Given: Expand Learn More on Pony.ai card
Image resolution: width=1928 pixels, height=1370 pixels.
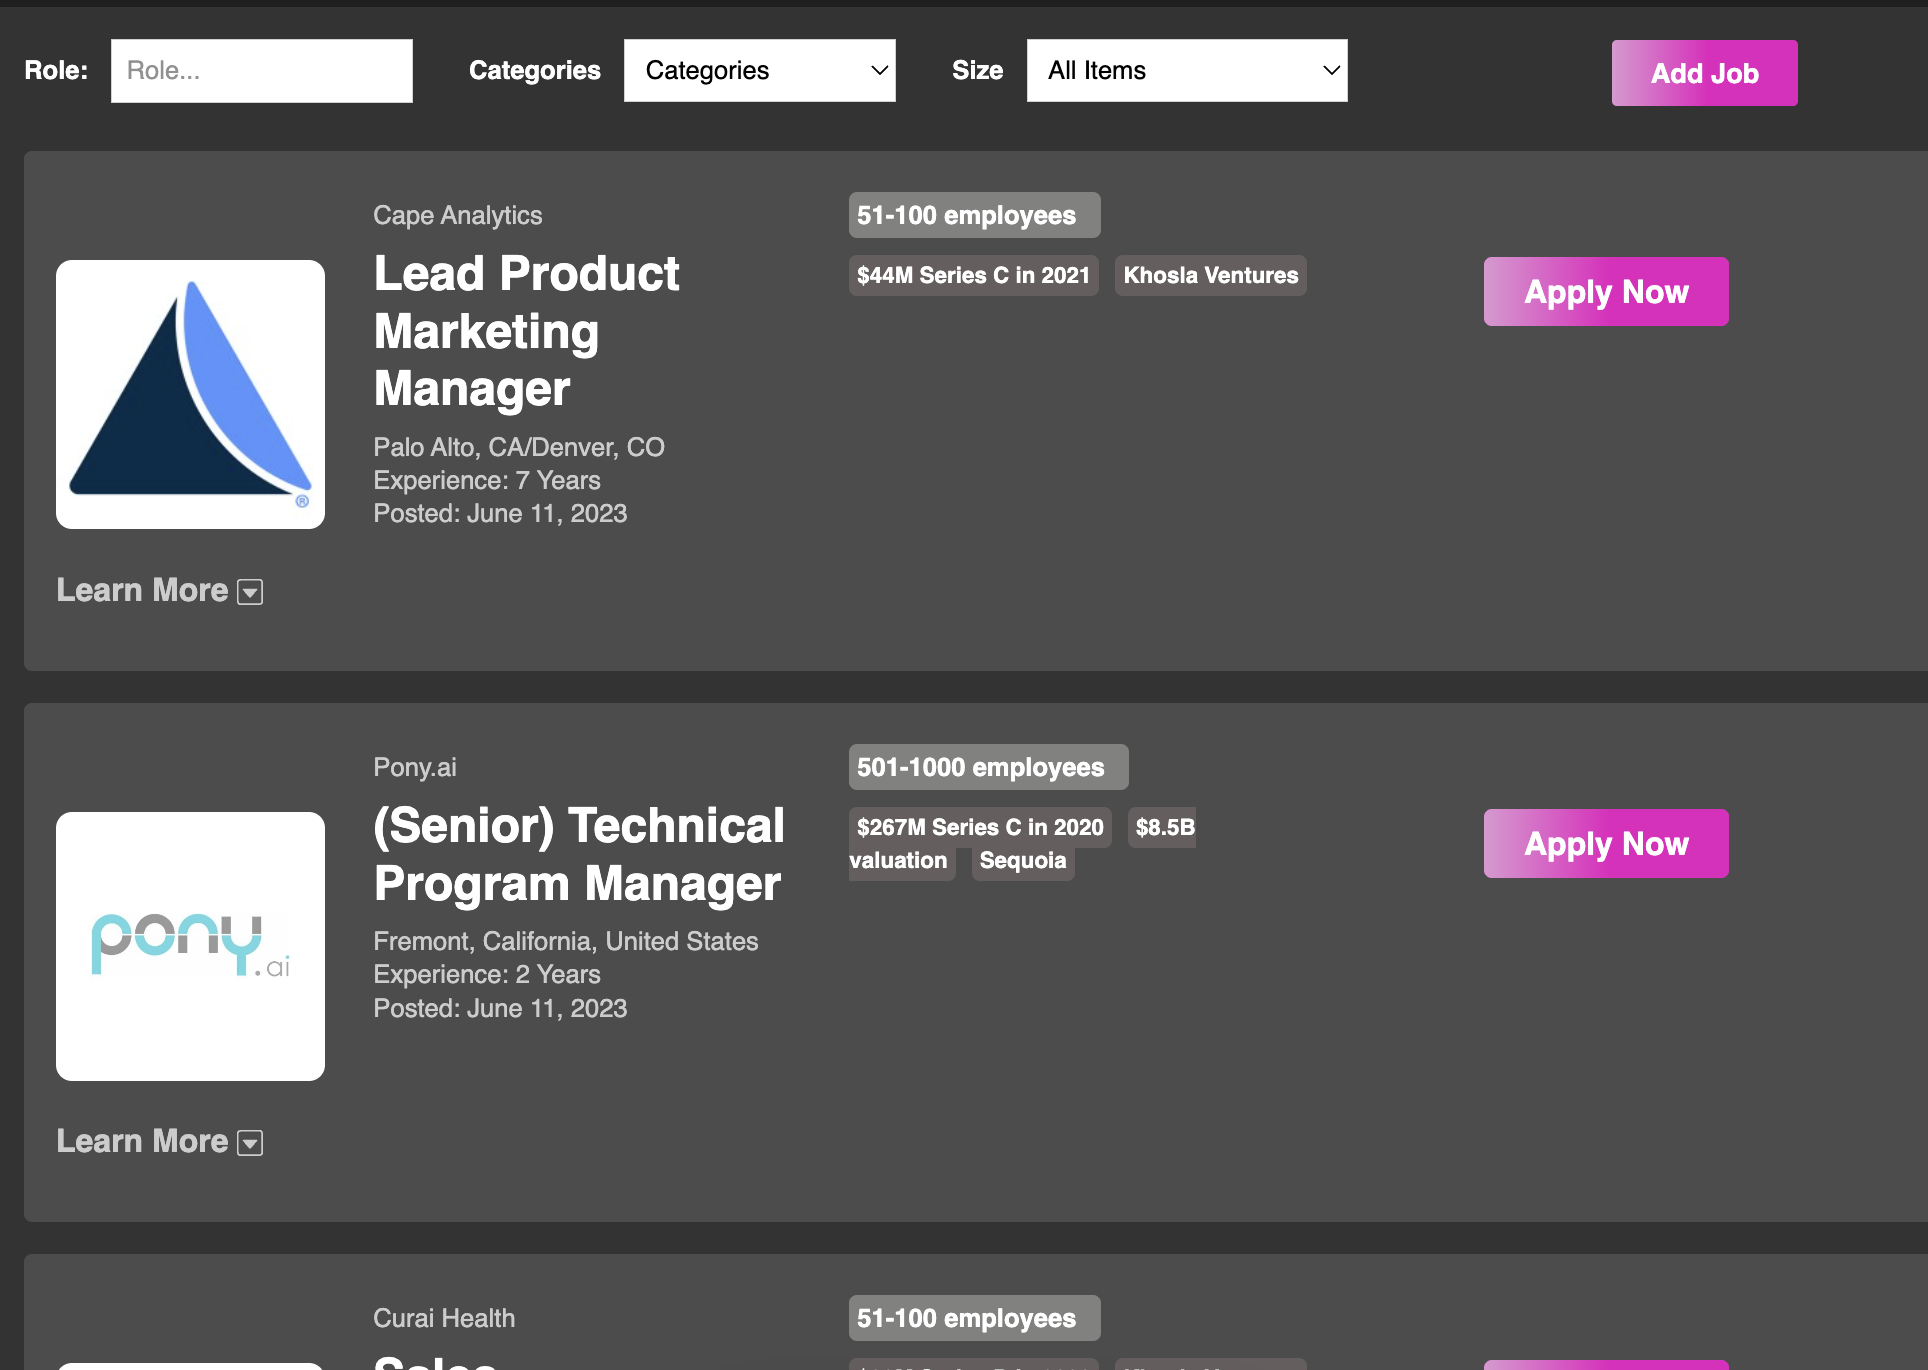Looking at the screenshot, I should pos(160,1141).
